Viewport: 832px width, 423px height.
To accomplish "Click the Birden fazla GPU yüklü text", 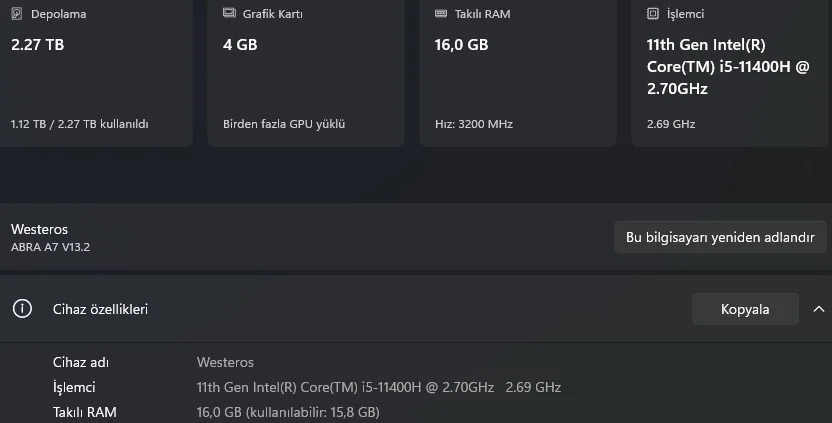I will point(283,124).
